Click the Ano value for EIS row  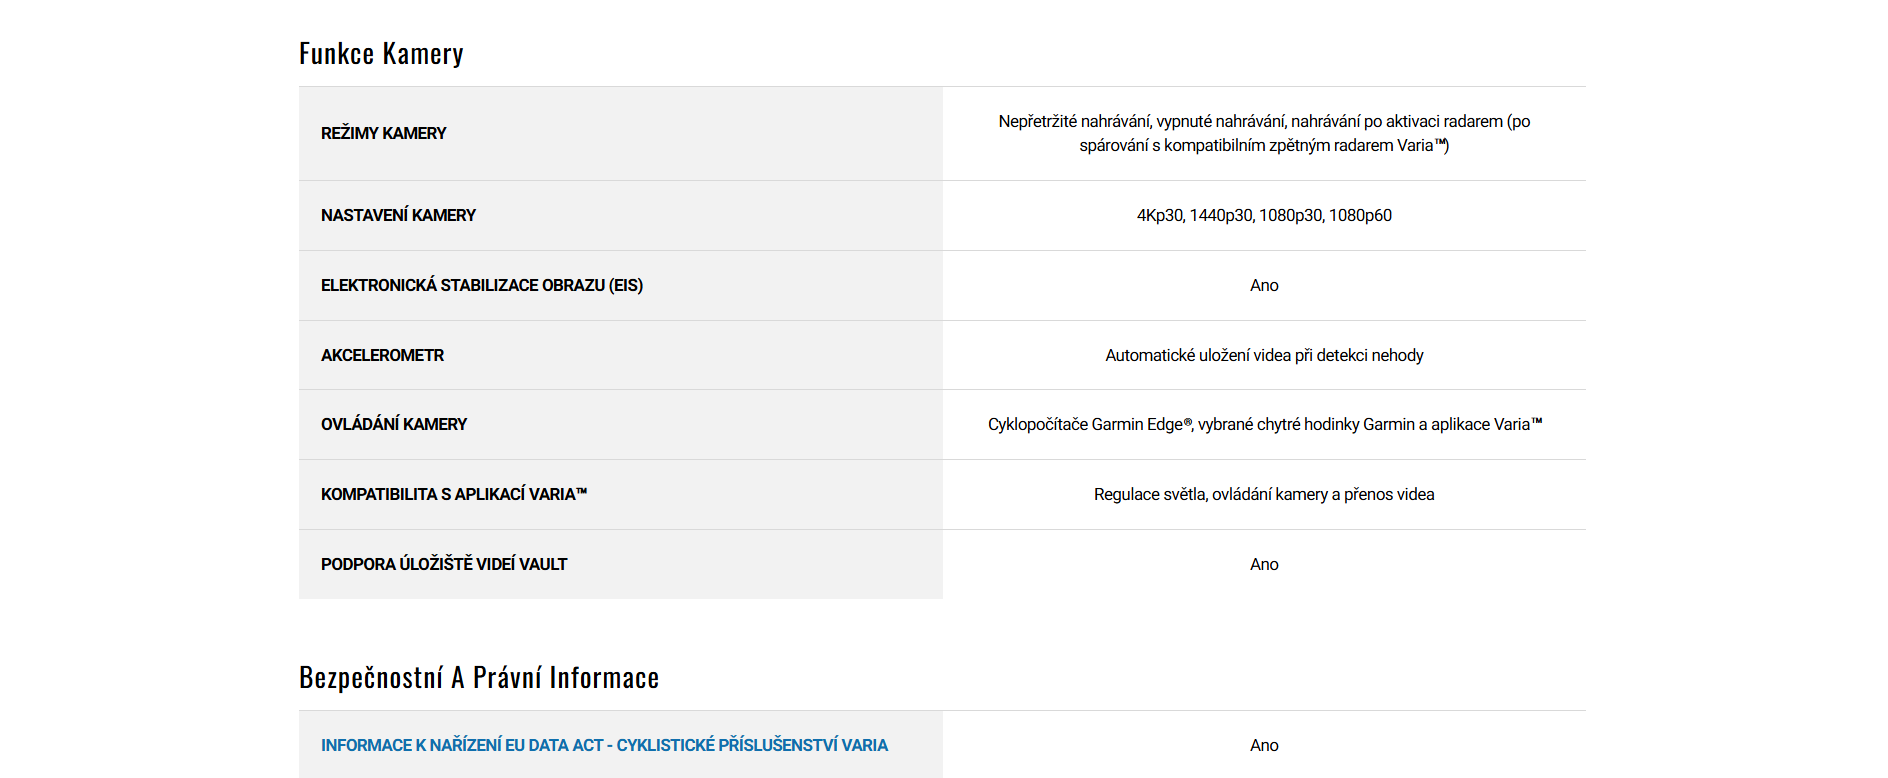[1263, 285]
